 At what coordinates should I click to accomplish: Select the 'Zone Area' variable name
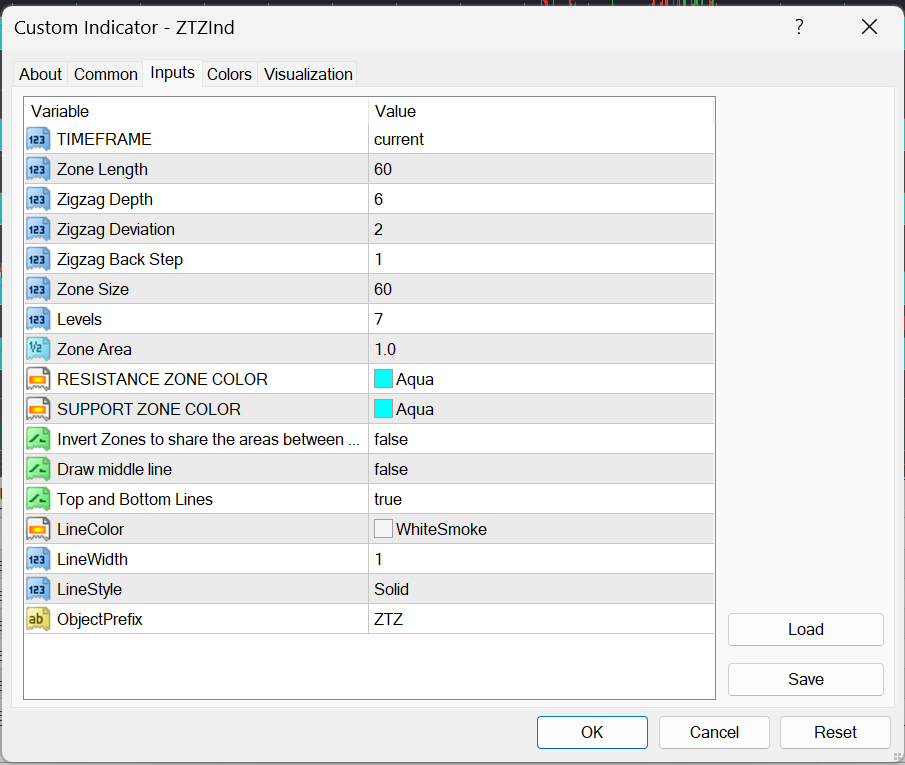94,349
